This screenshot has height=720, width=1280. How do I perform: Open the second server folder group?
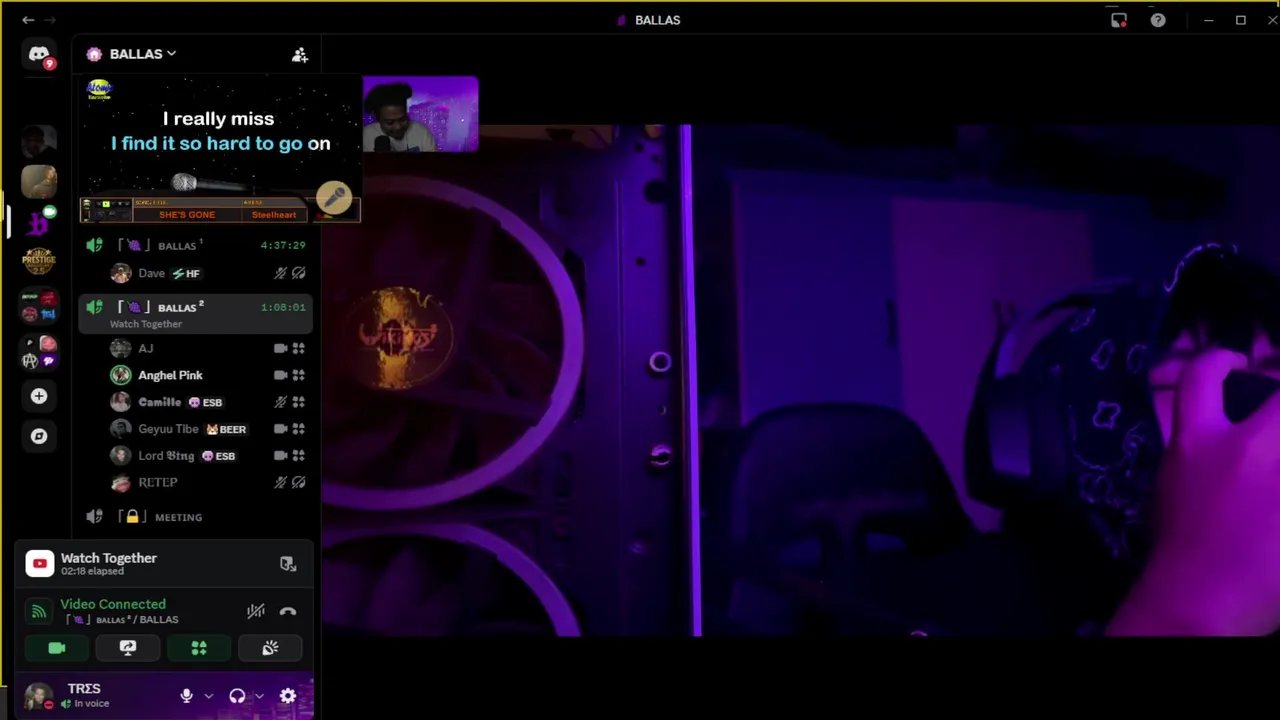39,352
